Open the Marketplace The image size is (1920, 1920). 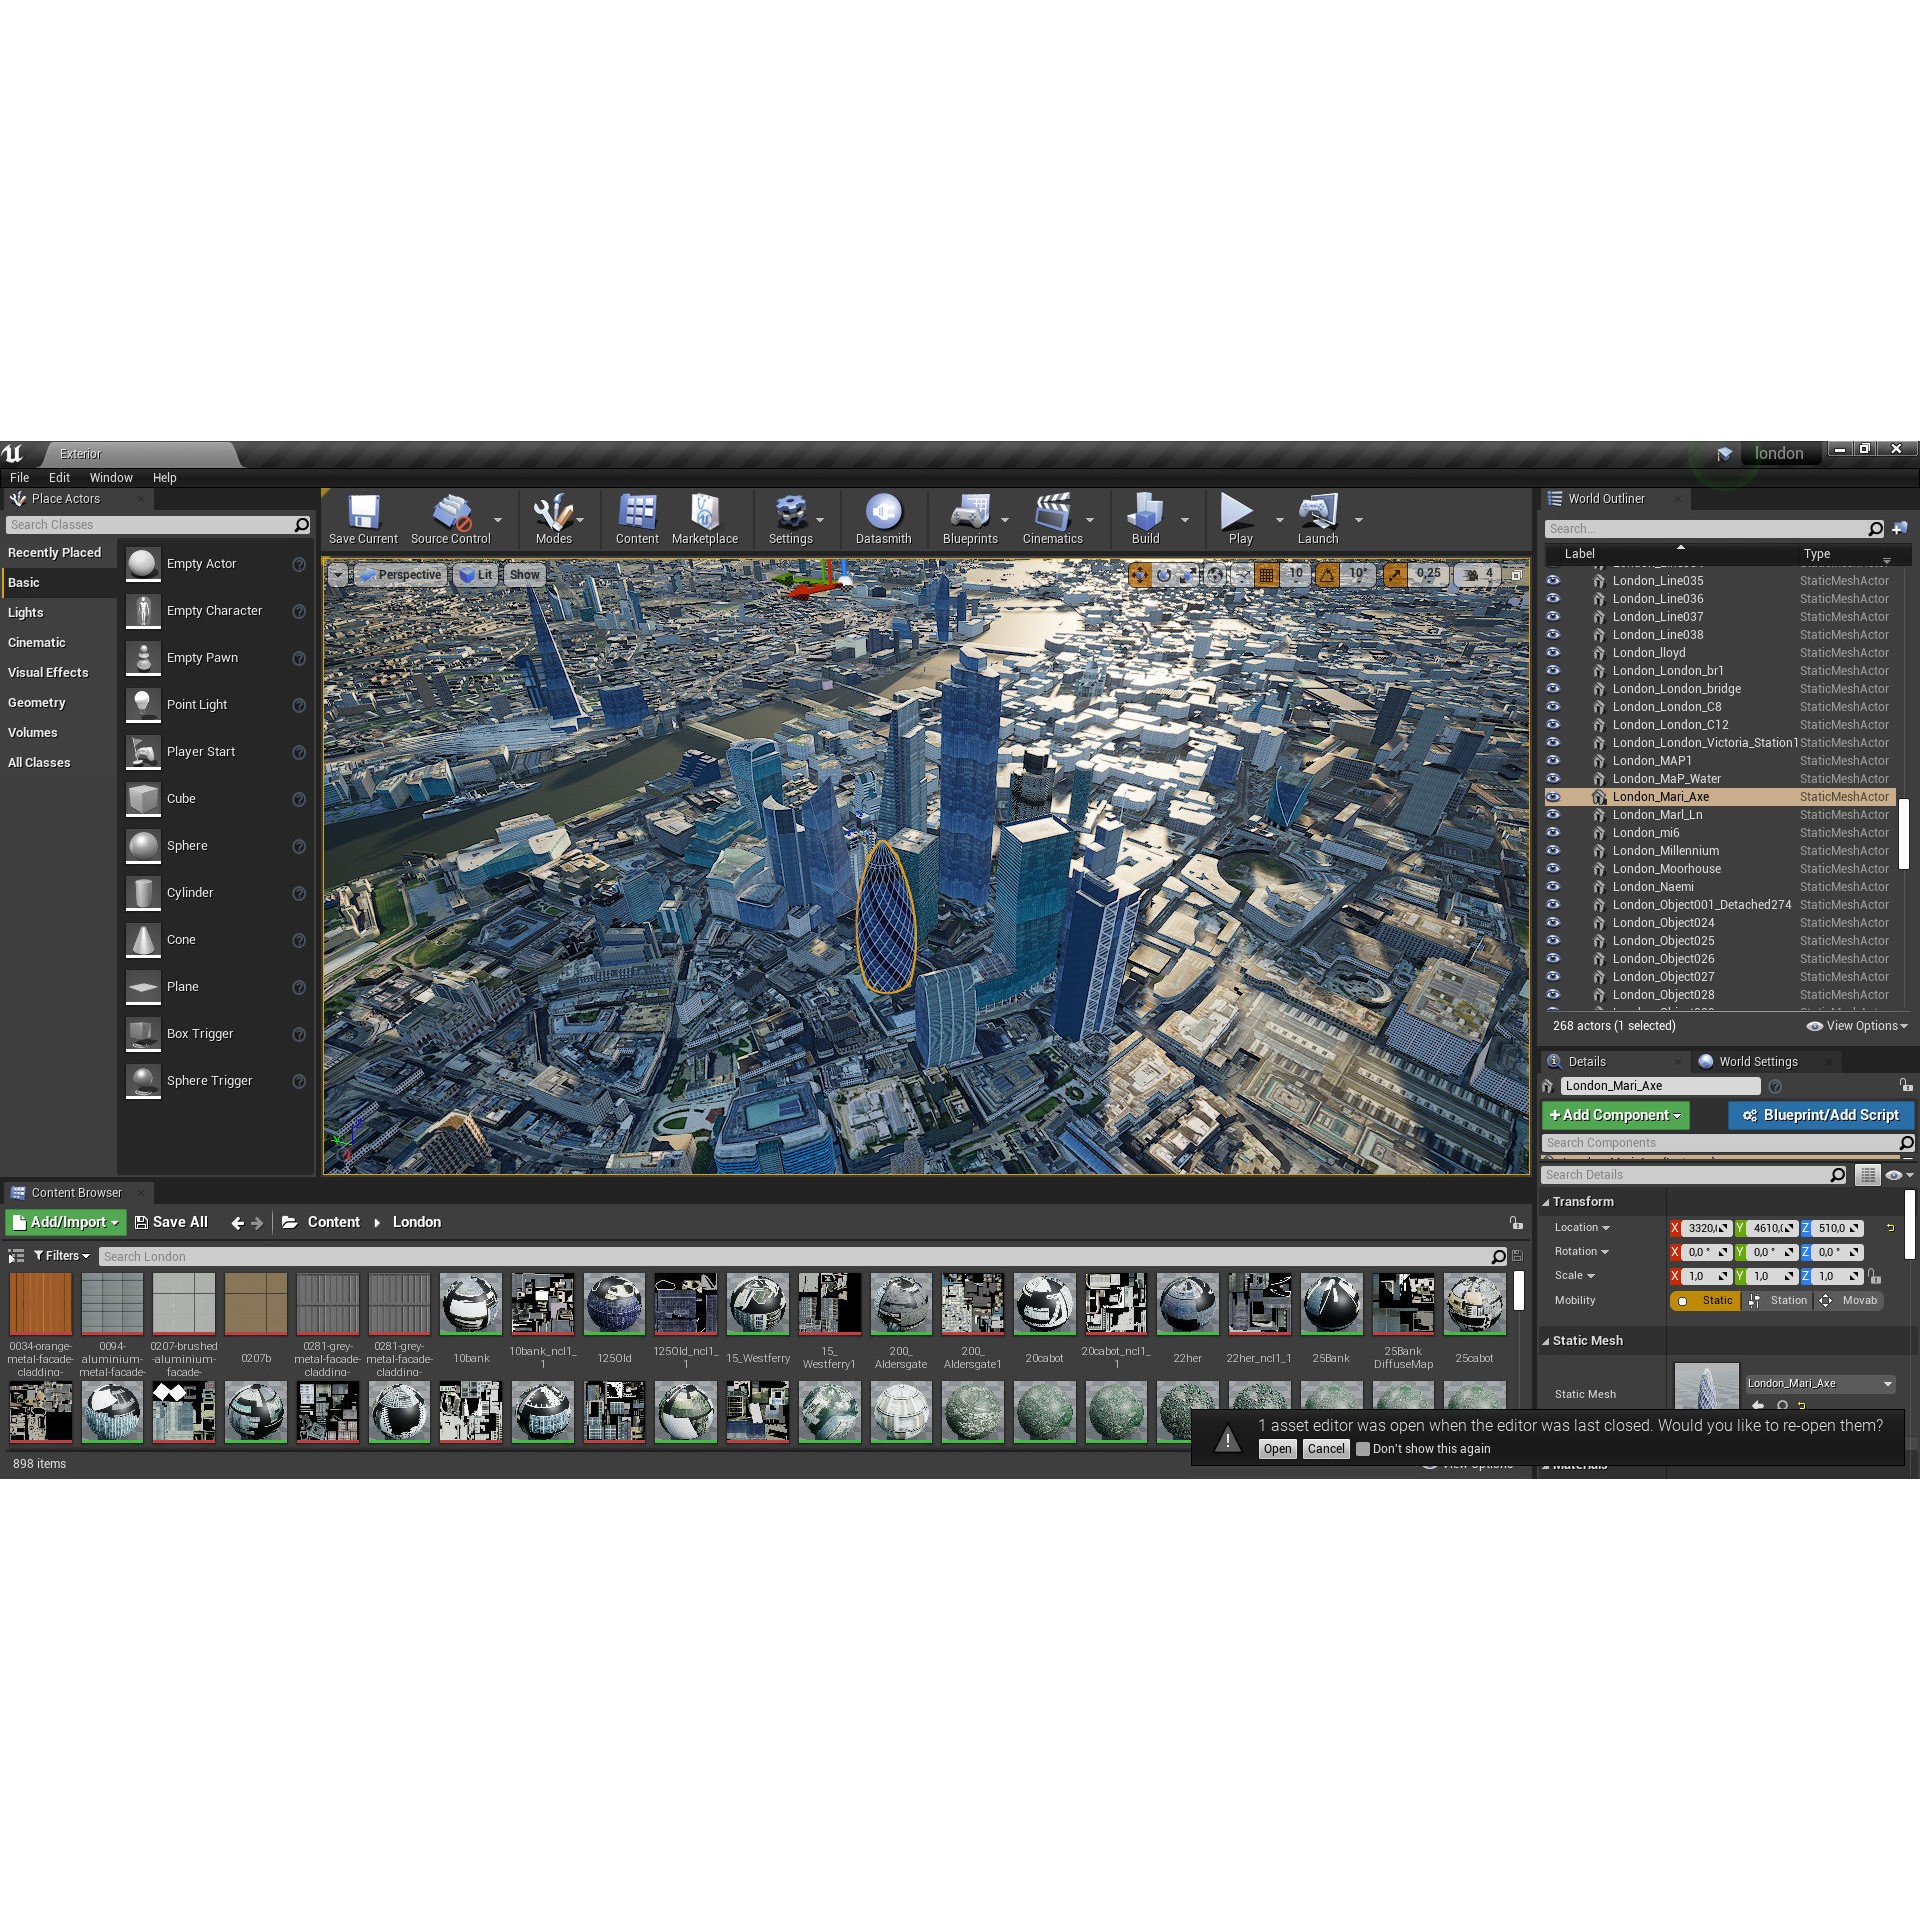point(706,518)
